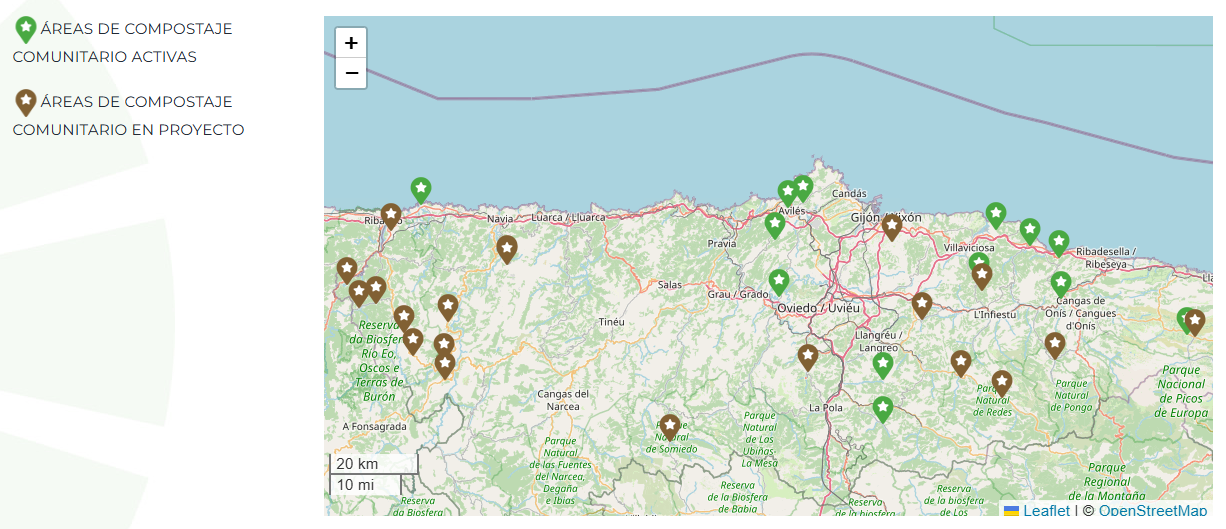
Task: Click the green marker nearest La Pola
Action: click(882, 407)
